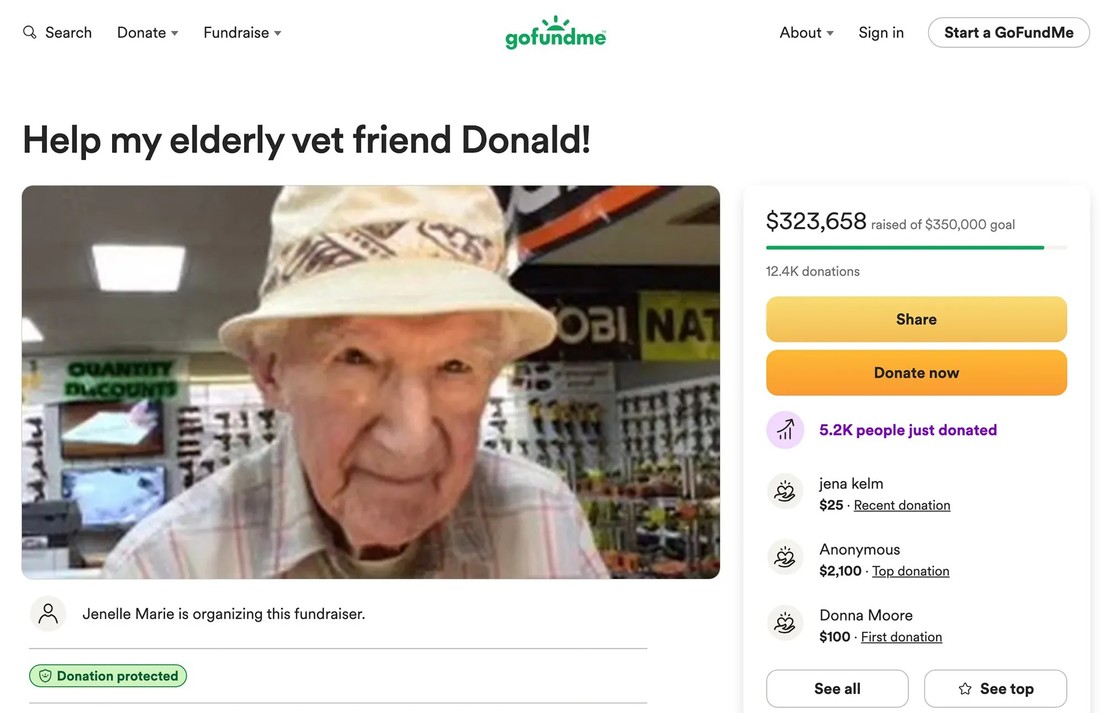This screenshot has height=713, width=1104.
Task: Expand the About dropdown menu
Action: point(806,33)
